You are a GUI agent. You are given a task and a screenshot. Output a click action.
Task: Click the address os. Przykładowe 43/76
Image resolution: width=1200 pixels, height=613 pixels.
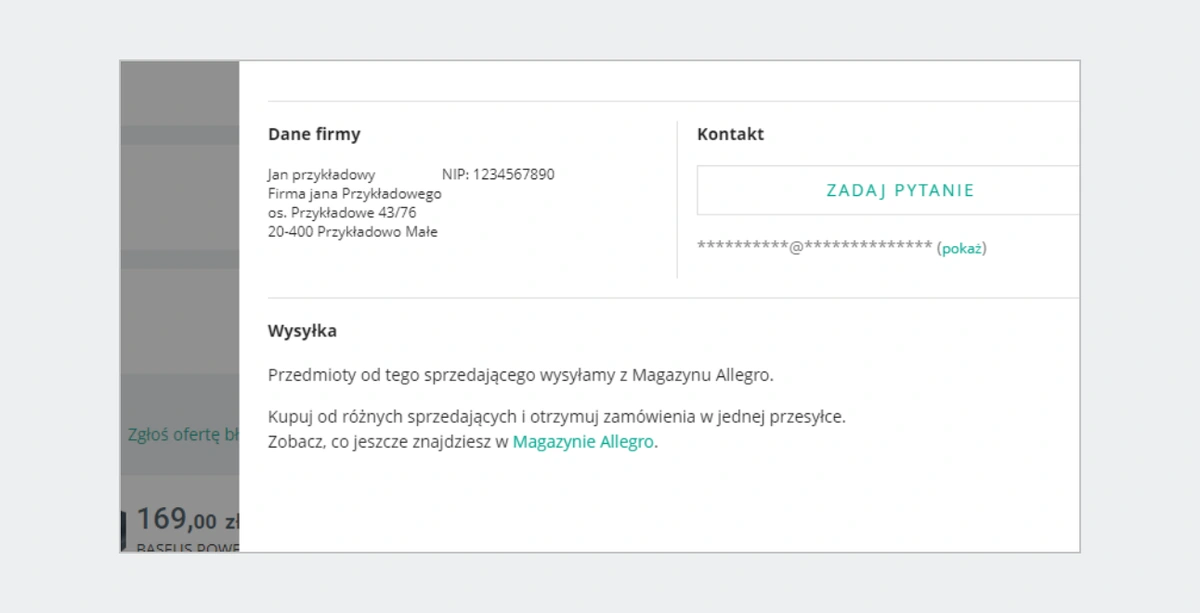coord(341,212)
